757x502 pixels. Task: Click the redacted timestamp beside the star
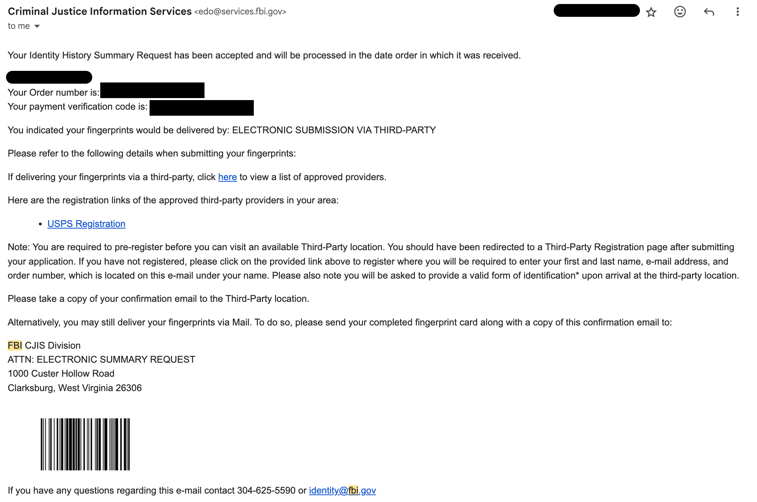coord(596,11)
